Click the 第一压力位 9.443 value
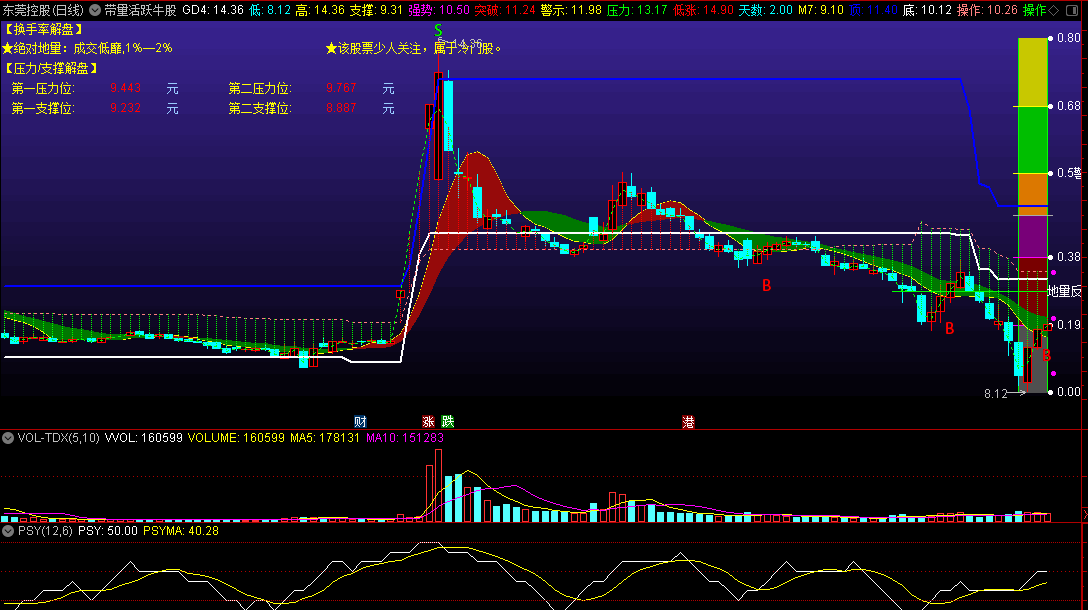The width and height of the screenshot is (1088, 610). coord(126,88)
